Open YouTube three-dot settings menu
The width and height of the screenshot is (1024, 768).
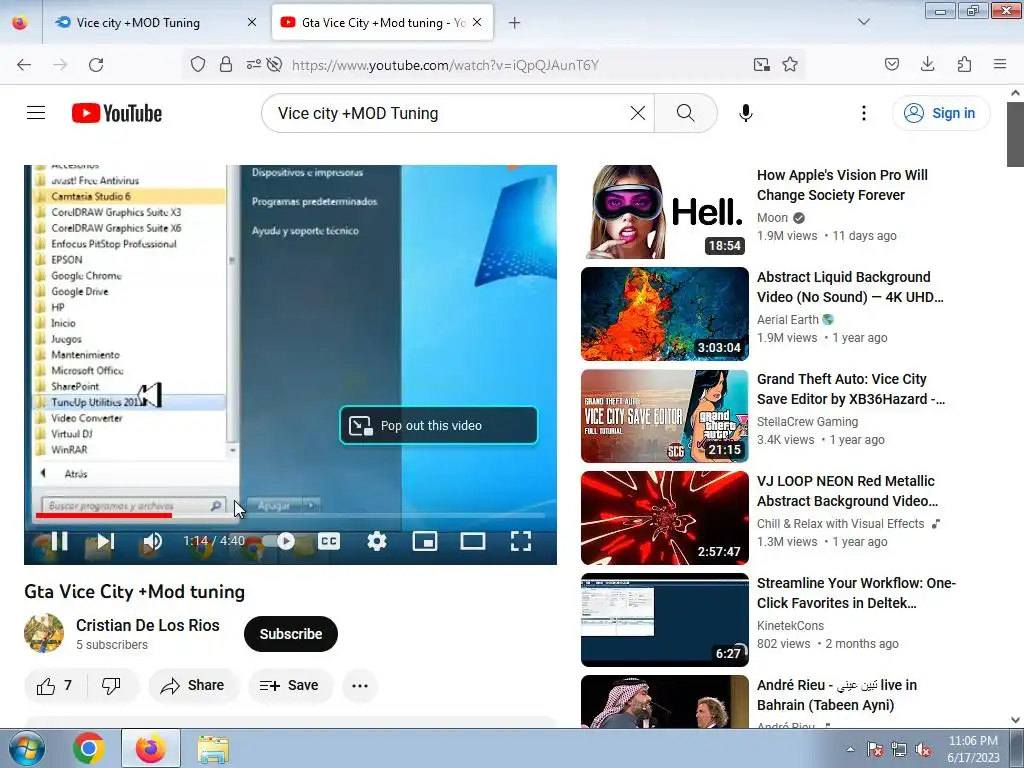[864, 113]
